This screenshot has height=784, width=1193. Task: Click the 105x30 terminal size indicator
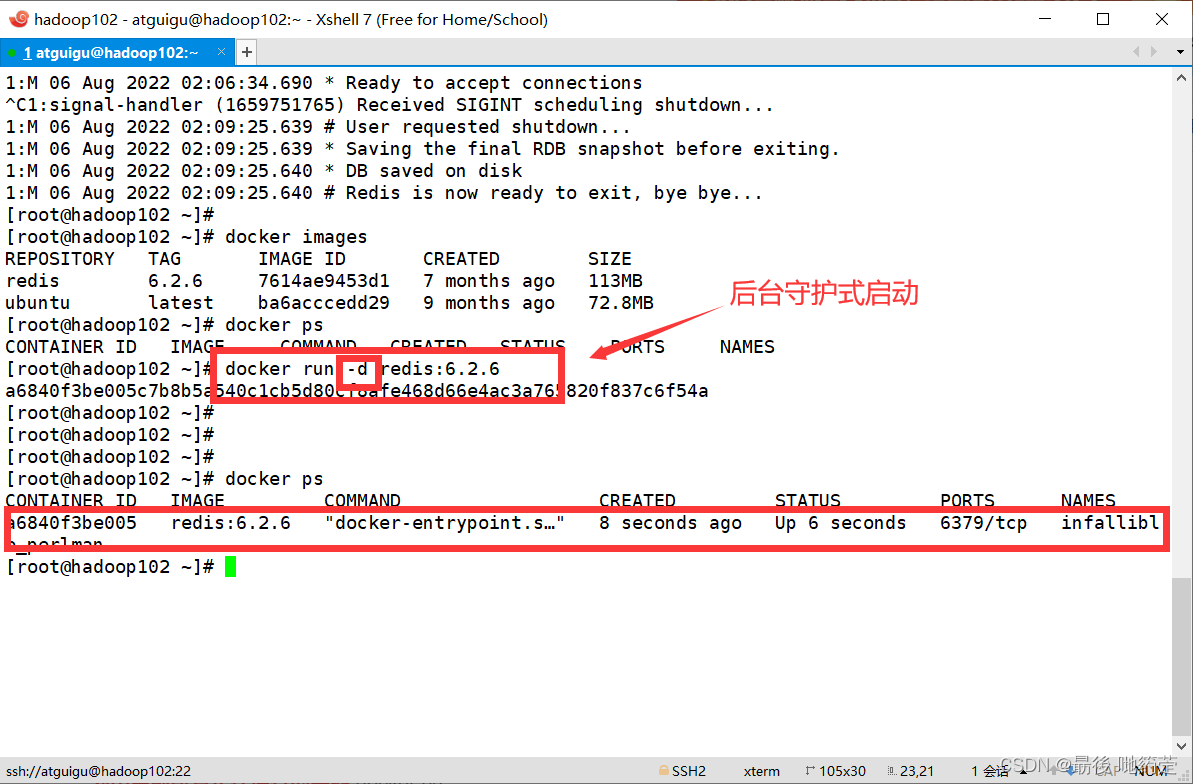pyautogui.click(x=835, y=771)
